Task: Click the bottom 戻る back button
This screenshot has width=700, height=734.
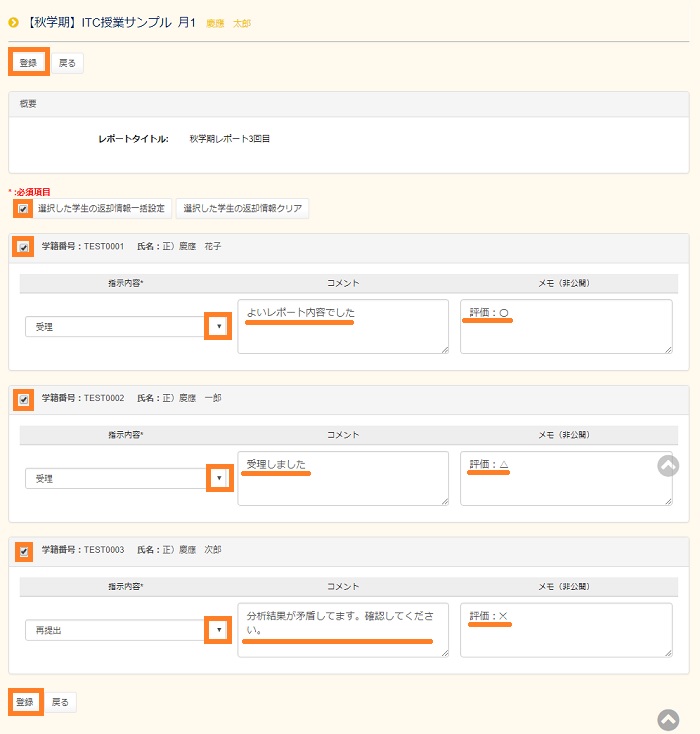Action: pos(61,702)
